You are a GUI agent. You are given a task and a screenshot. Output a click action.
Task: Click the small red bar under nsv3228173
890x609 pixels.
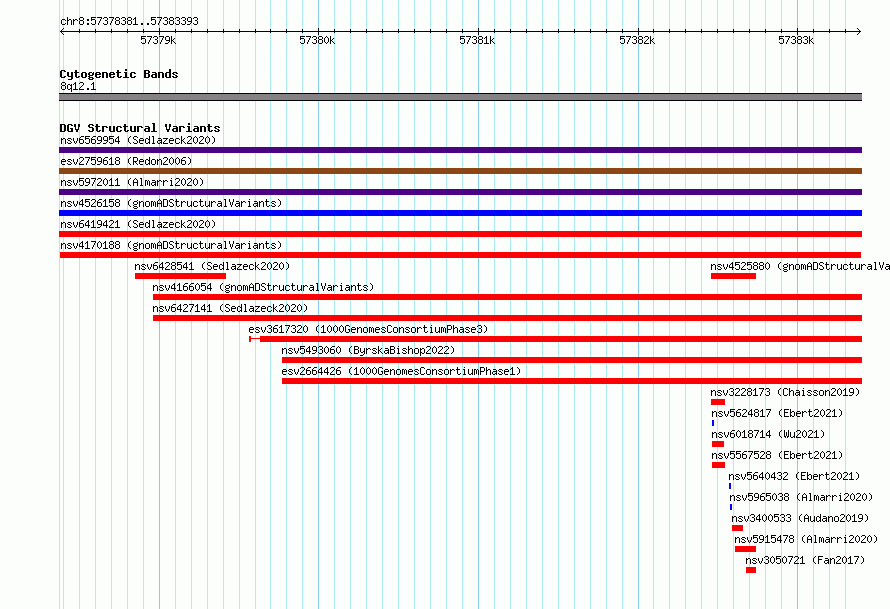pos(718,402)
